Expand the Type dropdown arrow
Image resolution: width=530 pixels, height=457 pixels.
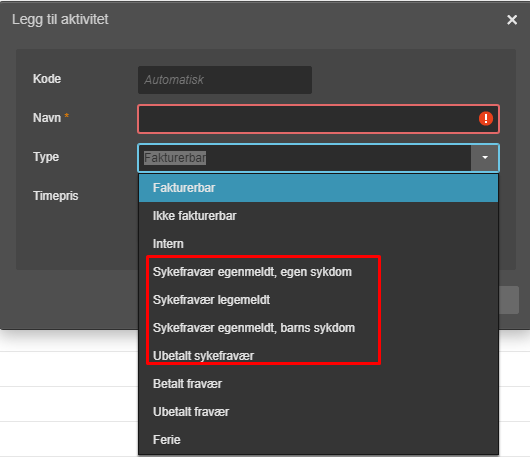pyautogui.click(x=485, y=158)
